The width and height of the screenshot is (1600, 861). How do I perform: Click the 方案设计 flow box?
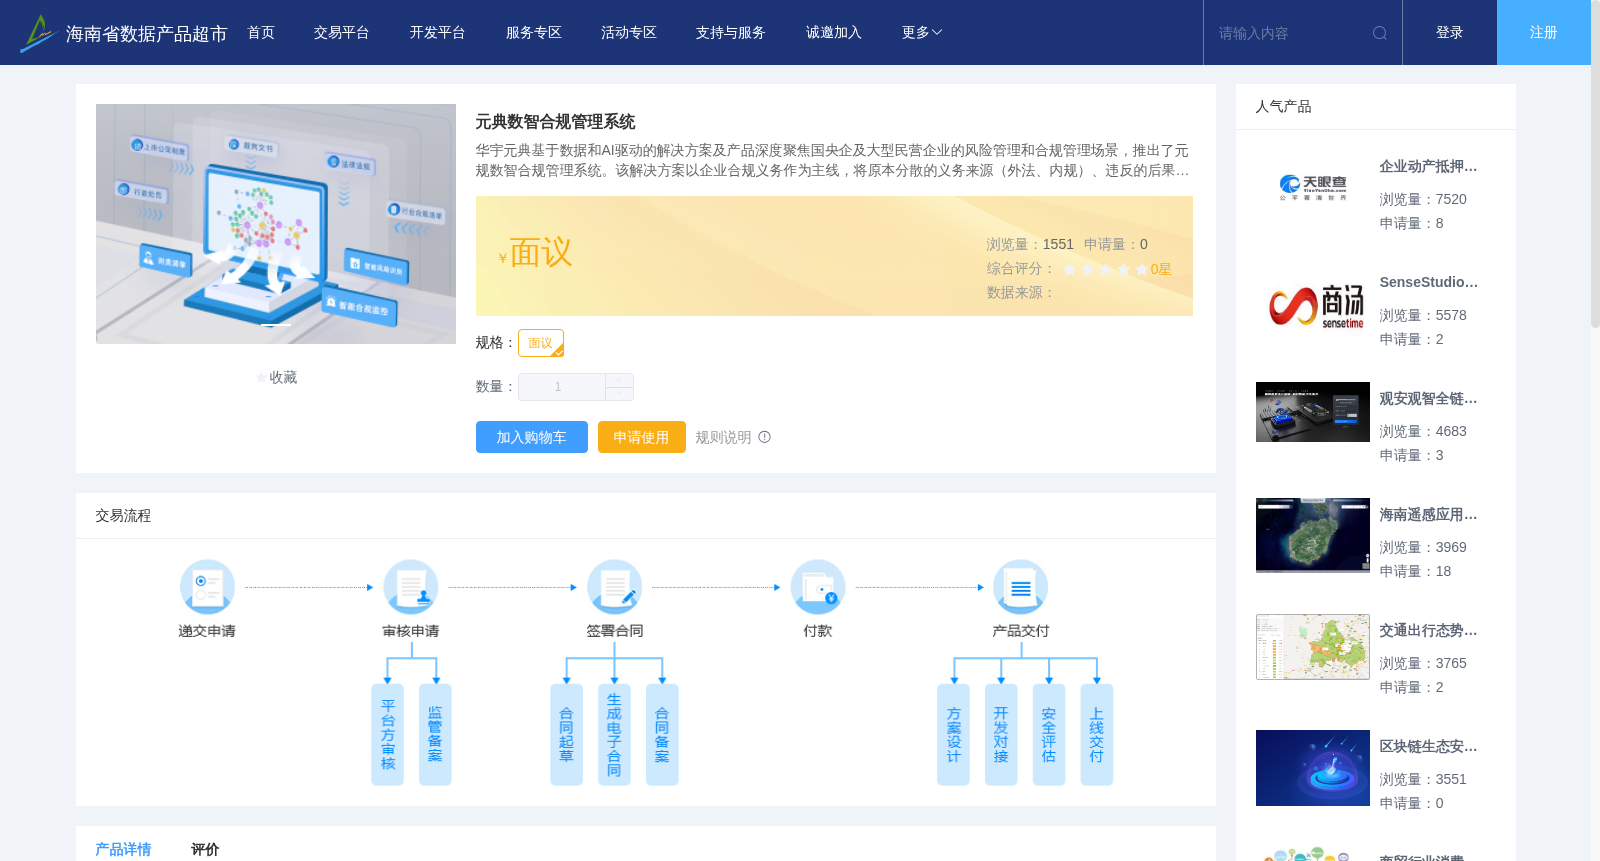pyautogui.click(x=953, y=735)
